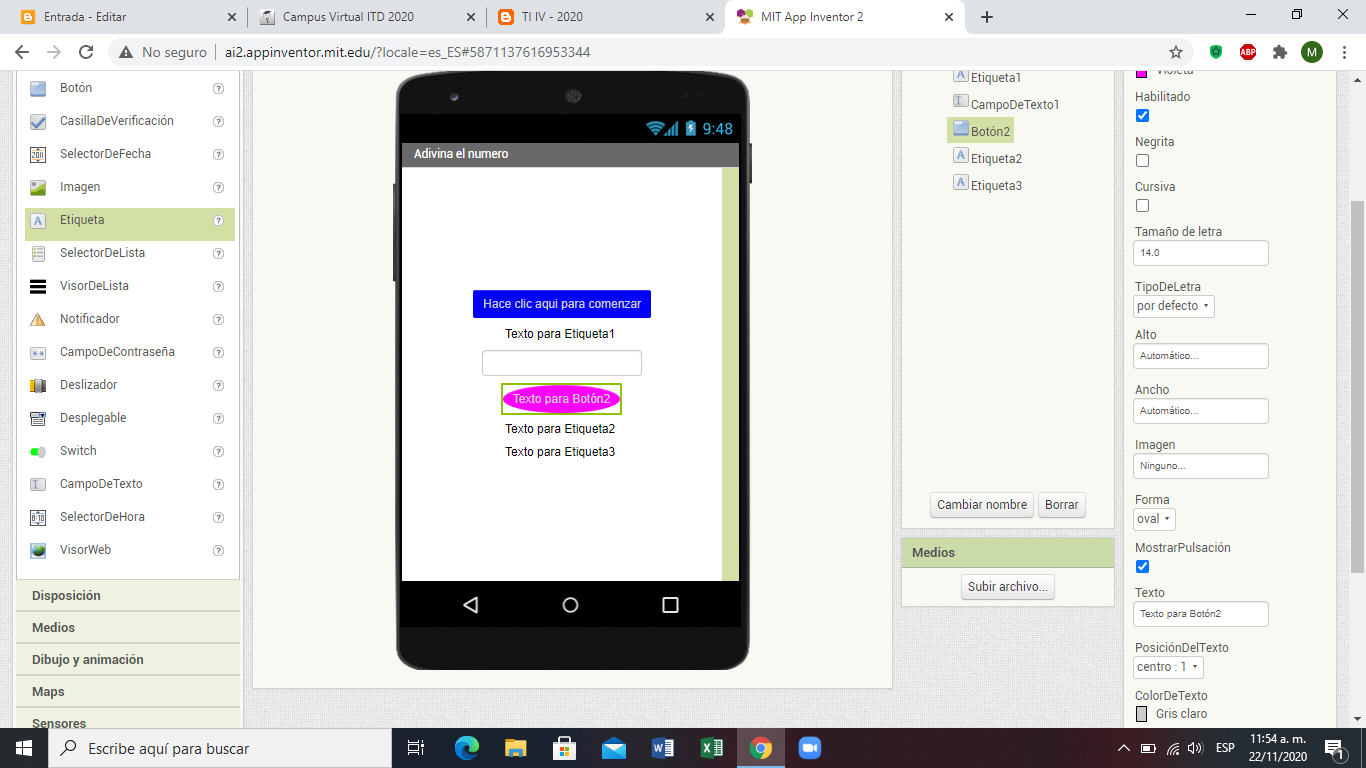This screenshot has height=768, width=1366.
Task: Open Zoom from the taskbar
Action: click(x=809, y=748)
